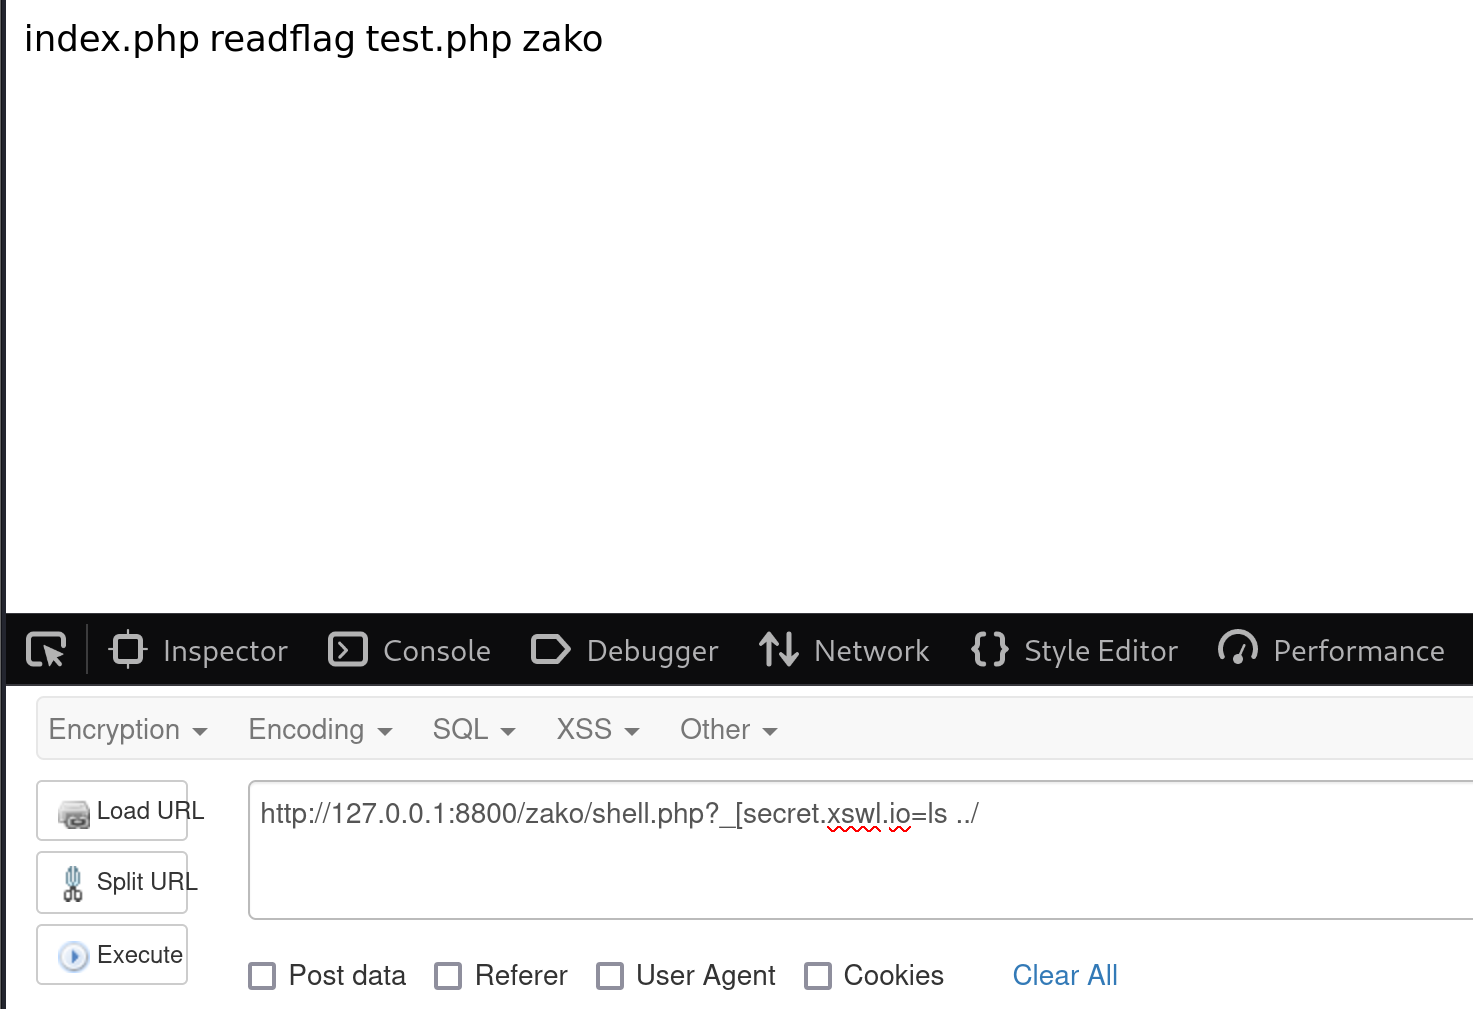Focus the URL text input box

click(x=861, y=850)
